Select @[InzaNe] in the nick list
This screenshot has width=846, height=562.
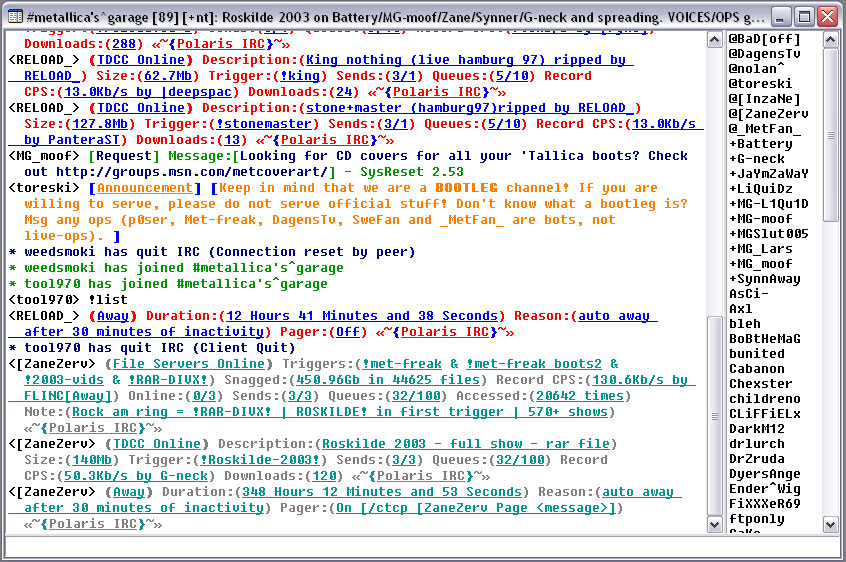click(765, 99)
